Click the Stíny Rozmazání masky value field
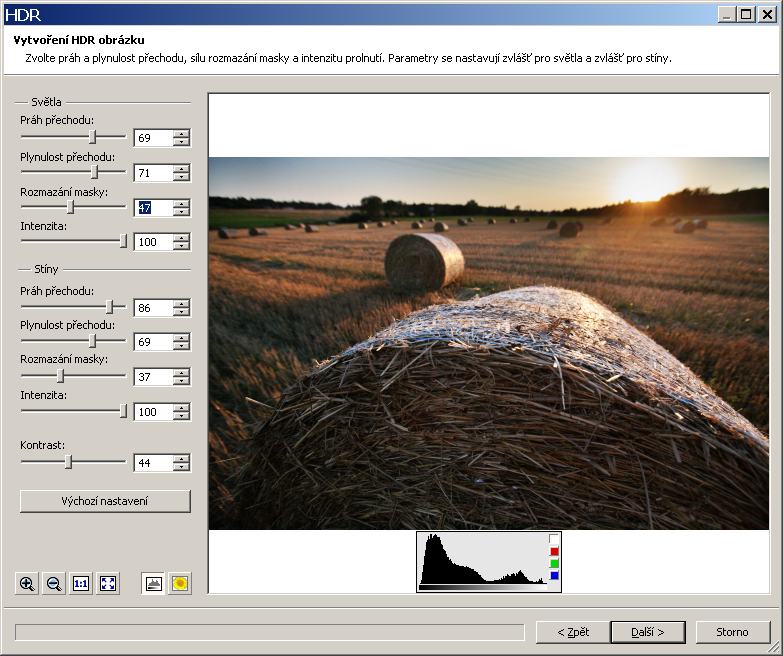Screen dimensions: 783x656 coord(153,377)
